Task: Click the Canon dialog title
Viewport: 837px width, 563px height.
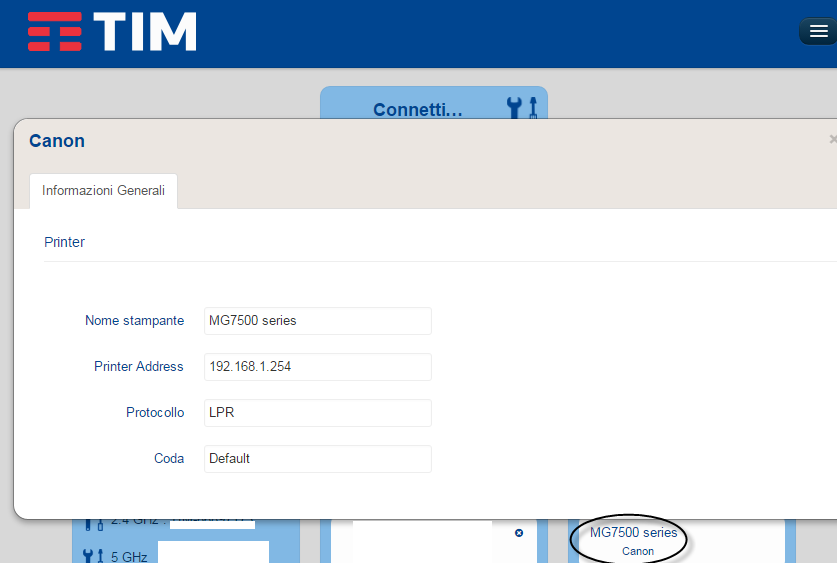Action: pos(57,141)
